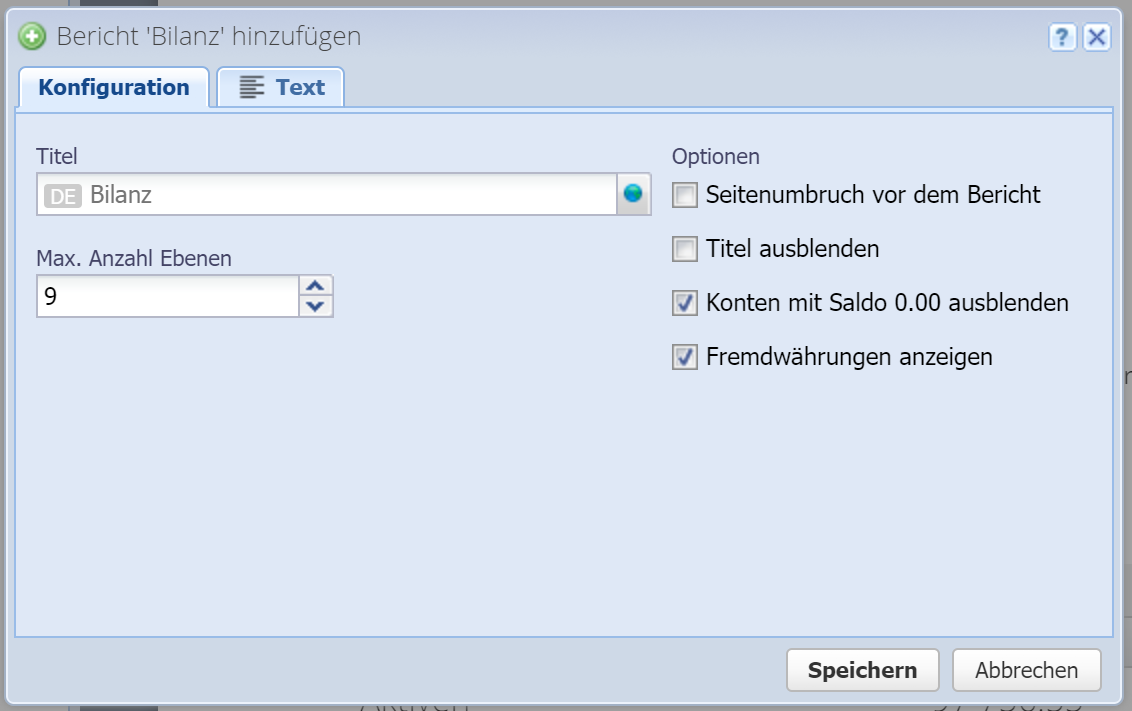
Task: Cancel with the Abbrechen button
Action: tap(1026, 670)
